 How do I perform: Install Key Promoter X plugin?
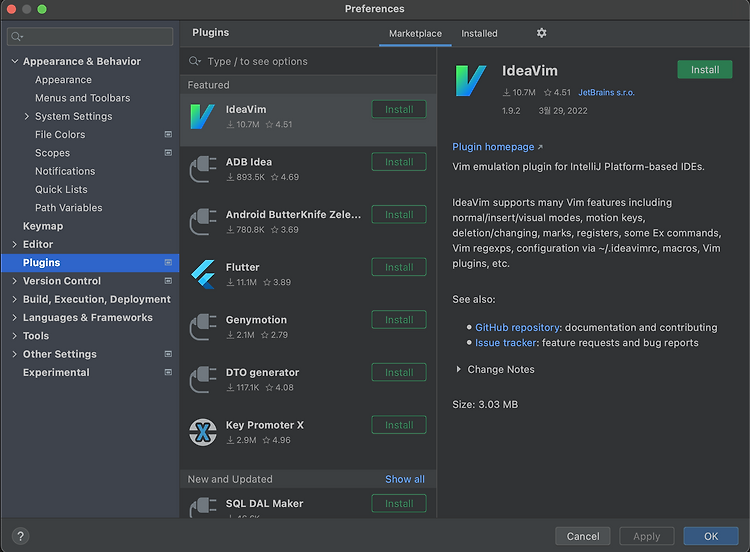[x=399, y=425]
